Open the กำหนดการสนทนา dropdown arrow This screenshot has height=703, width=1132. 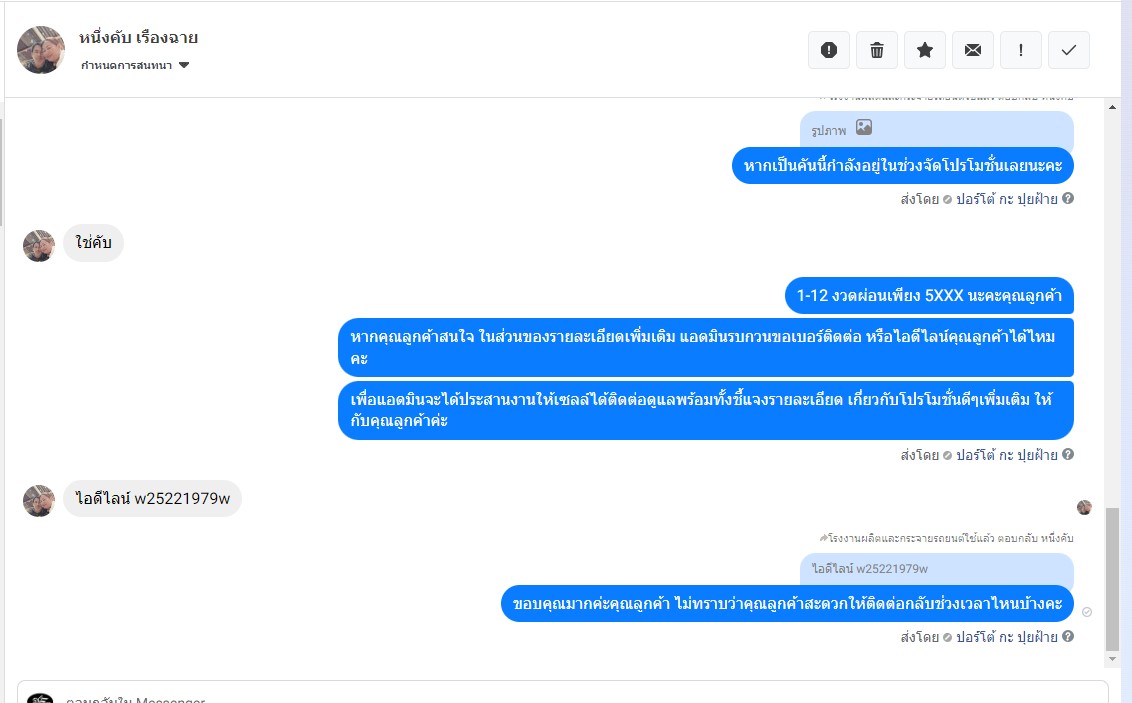(x=184, y=65)
